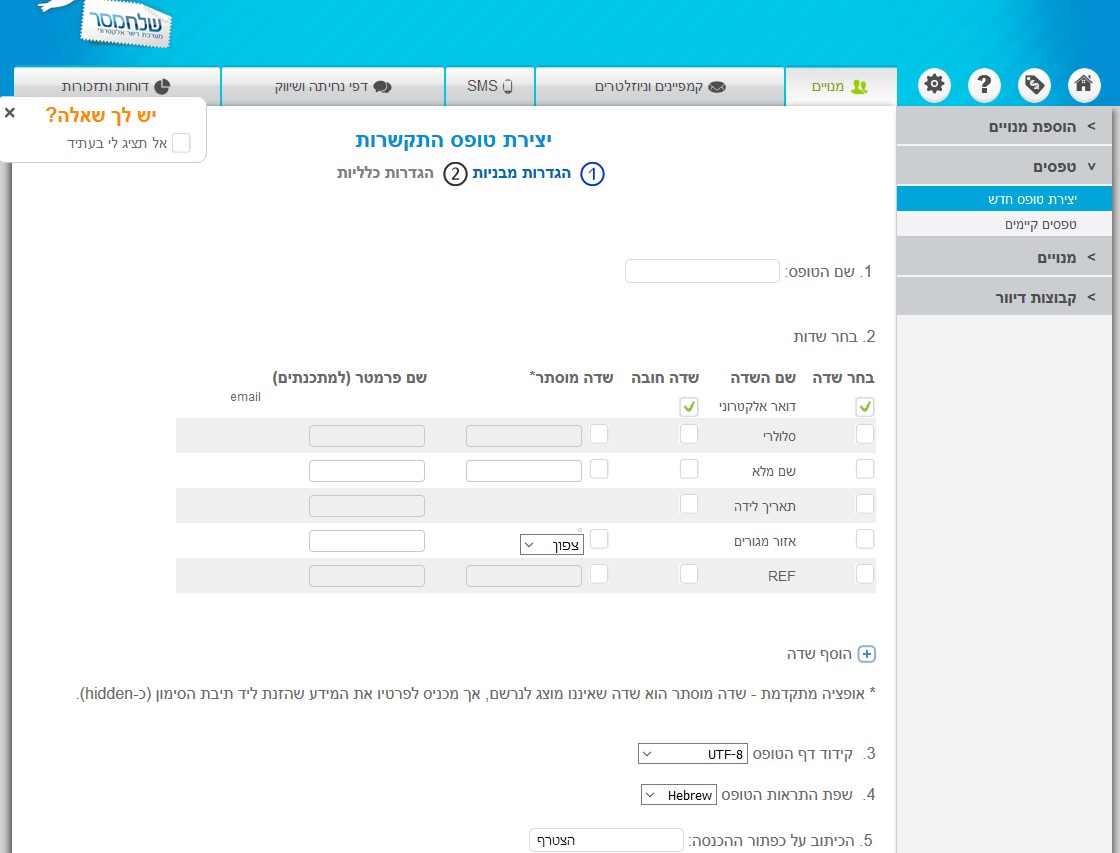This screenshot has height=853, width=1120.
Task: Click the price tag icon
Action: point(1034,85)
